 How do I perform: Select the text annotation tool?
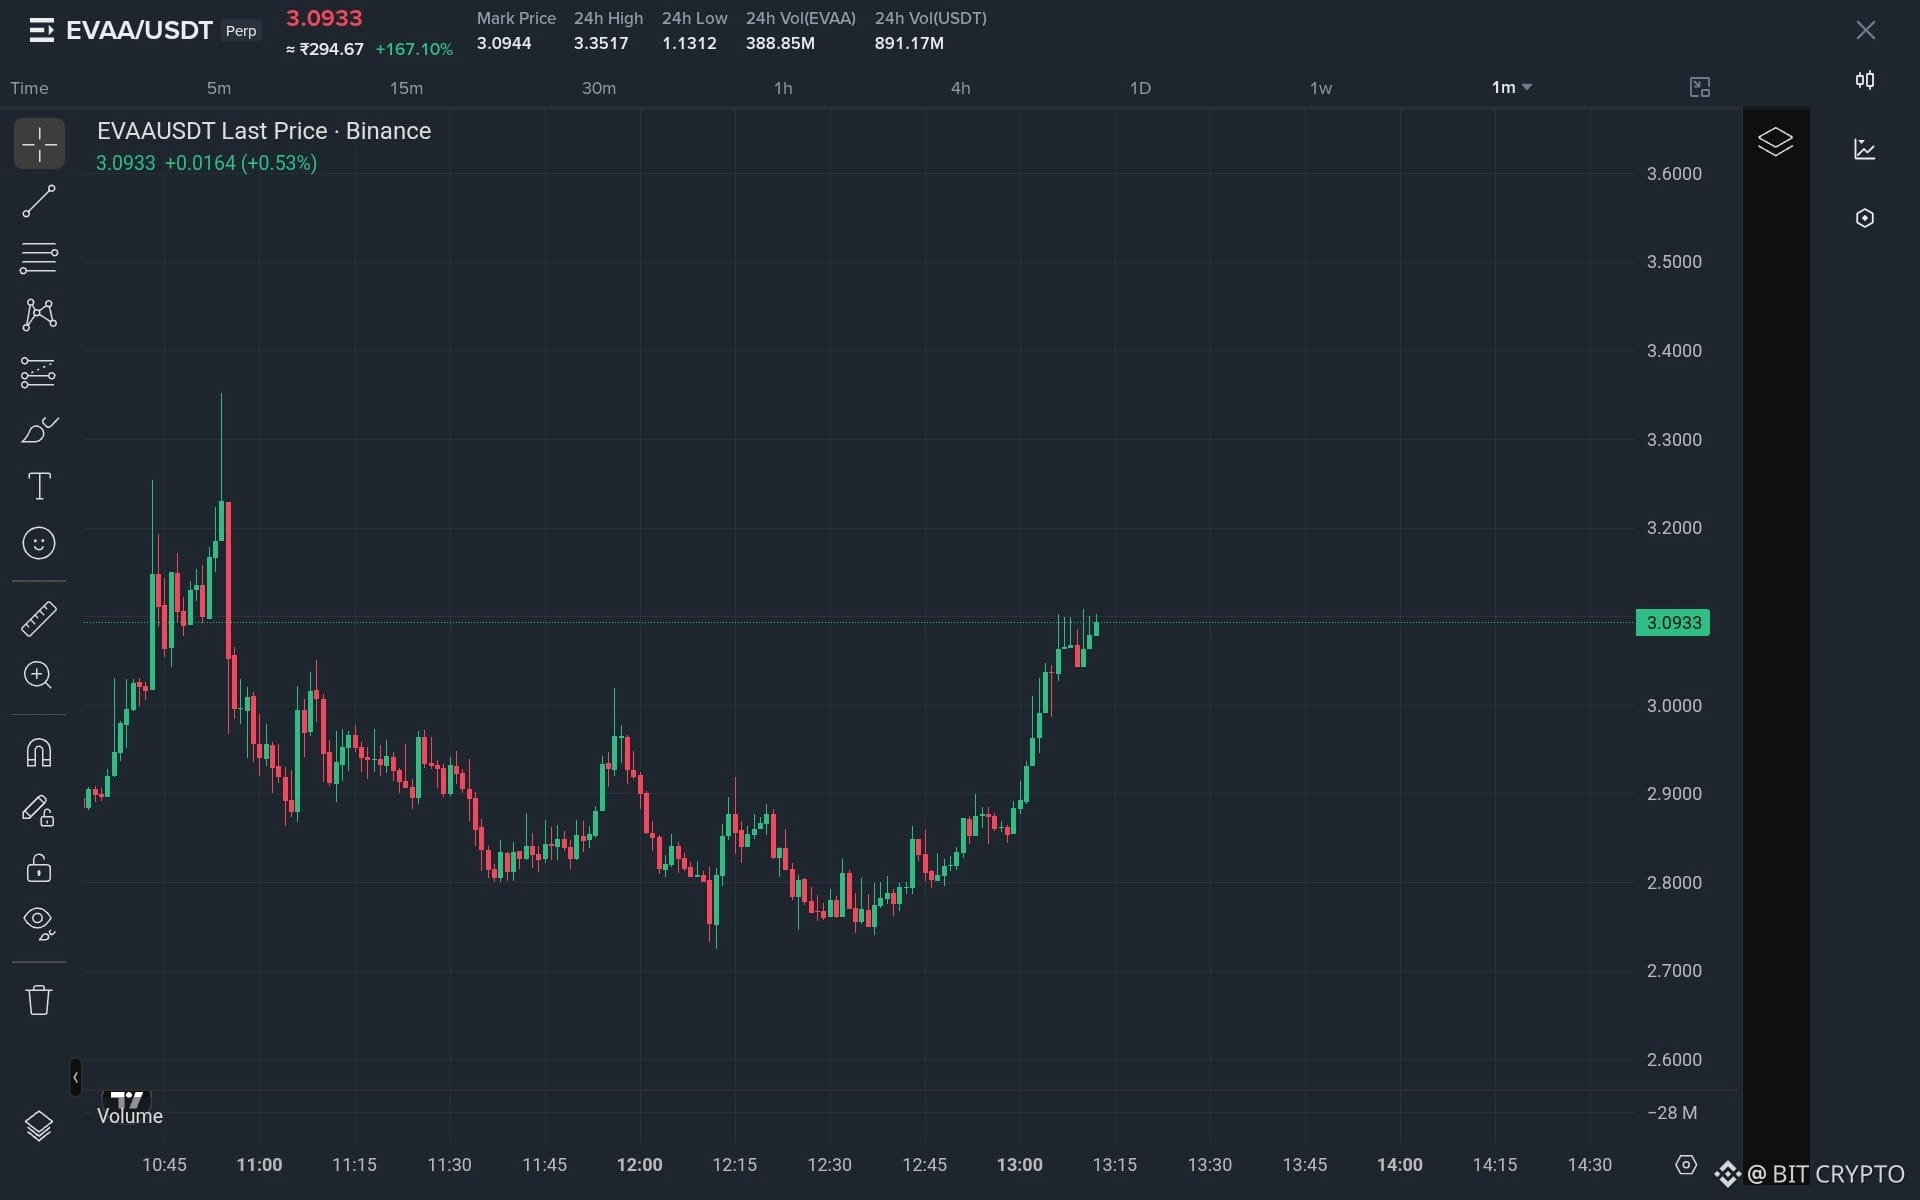pyautogui.click(x=39, y=486)
